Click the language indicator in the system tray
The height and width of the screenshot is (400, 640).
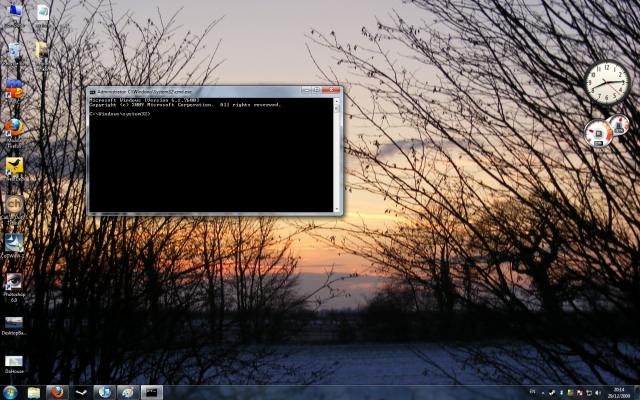[x=532, y=392]
